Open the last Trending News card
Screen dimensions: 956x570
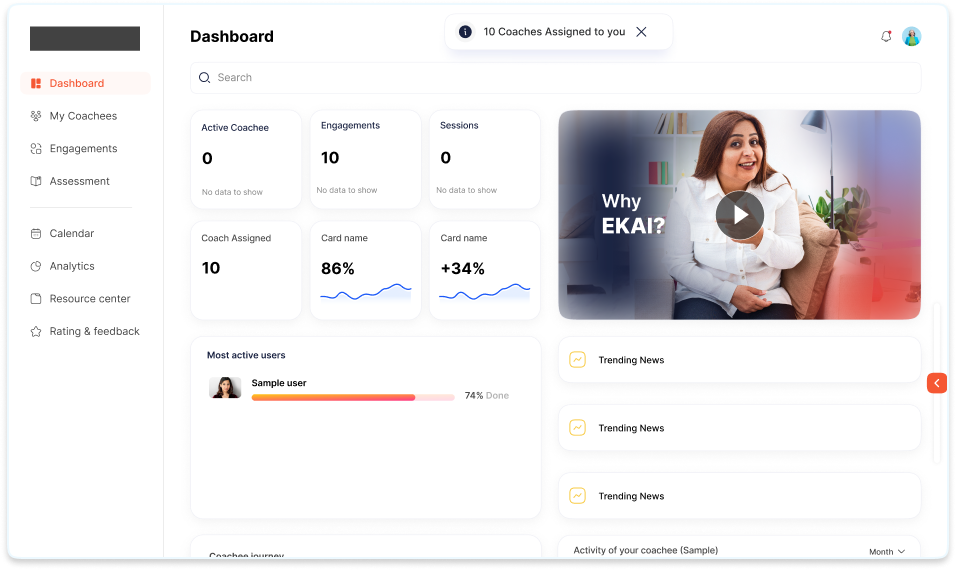click(739, 496)
